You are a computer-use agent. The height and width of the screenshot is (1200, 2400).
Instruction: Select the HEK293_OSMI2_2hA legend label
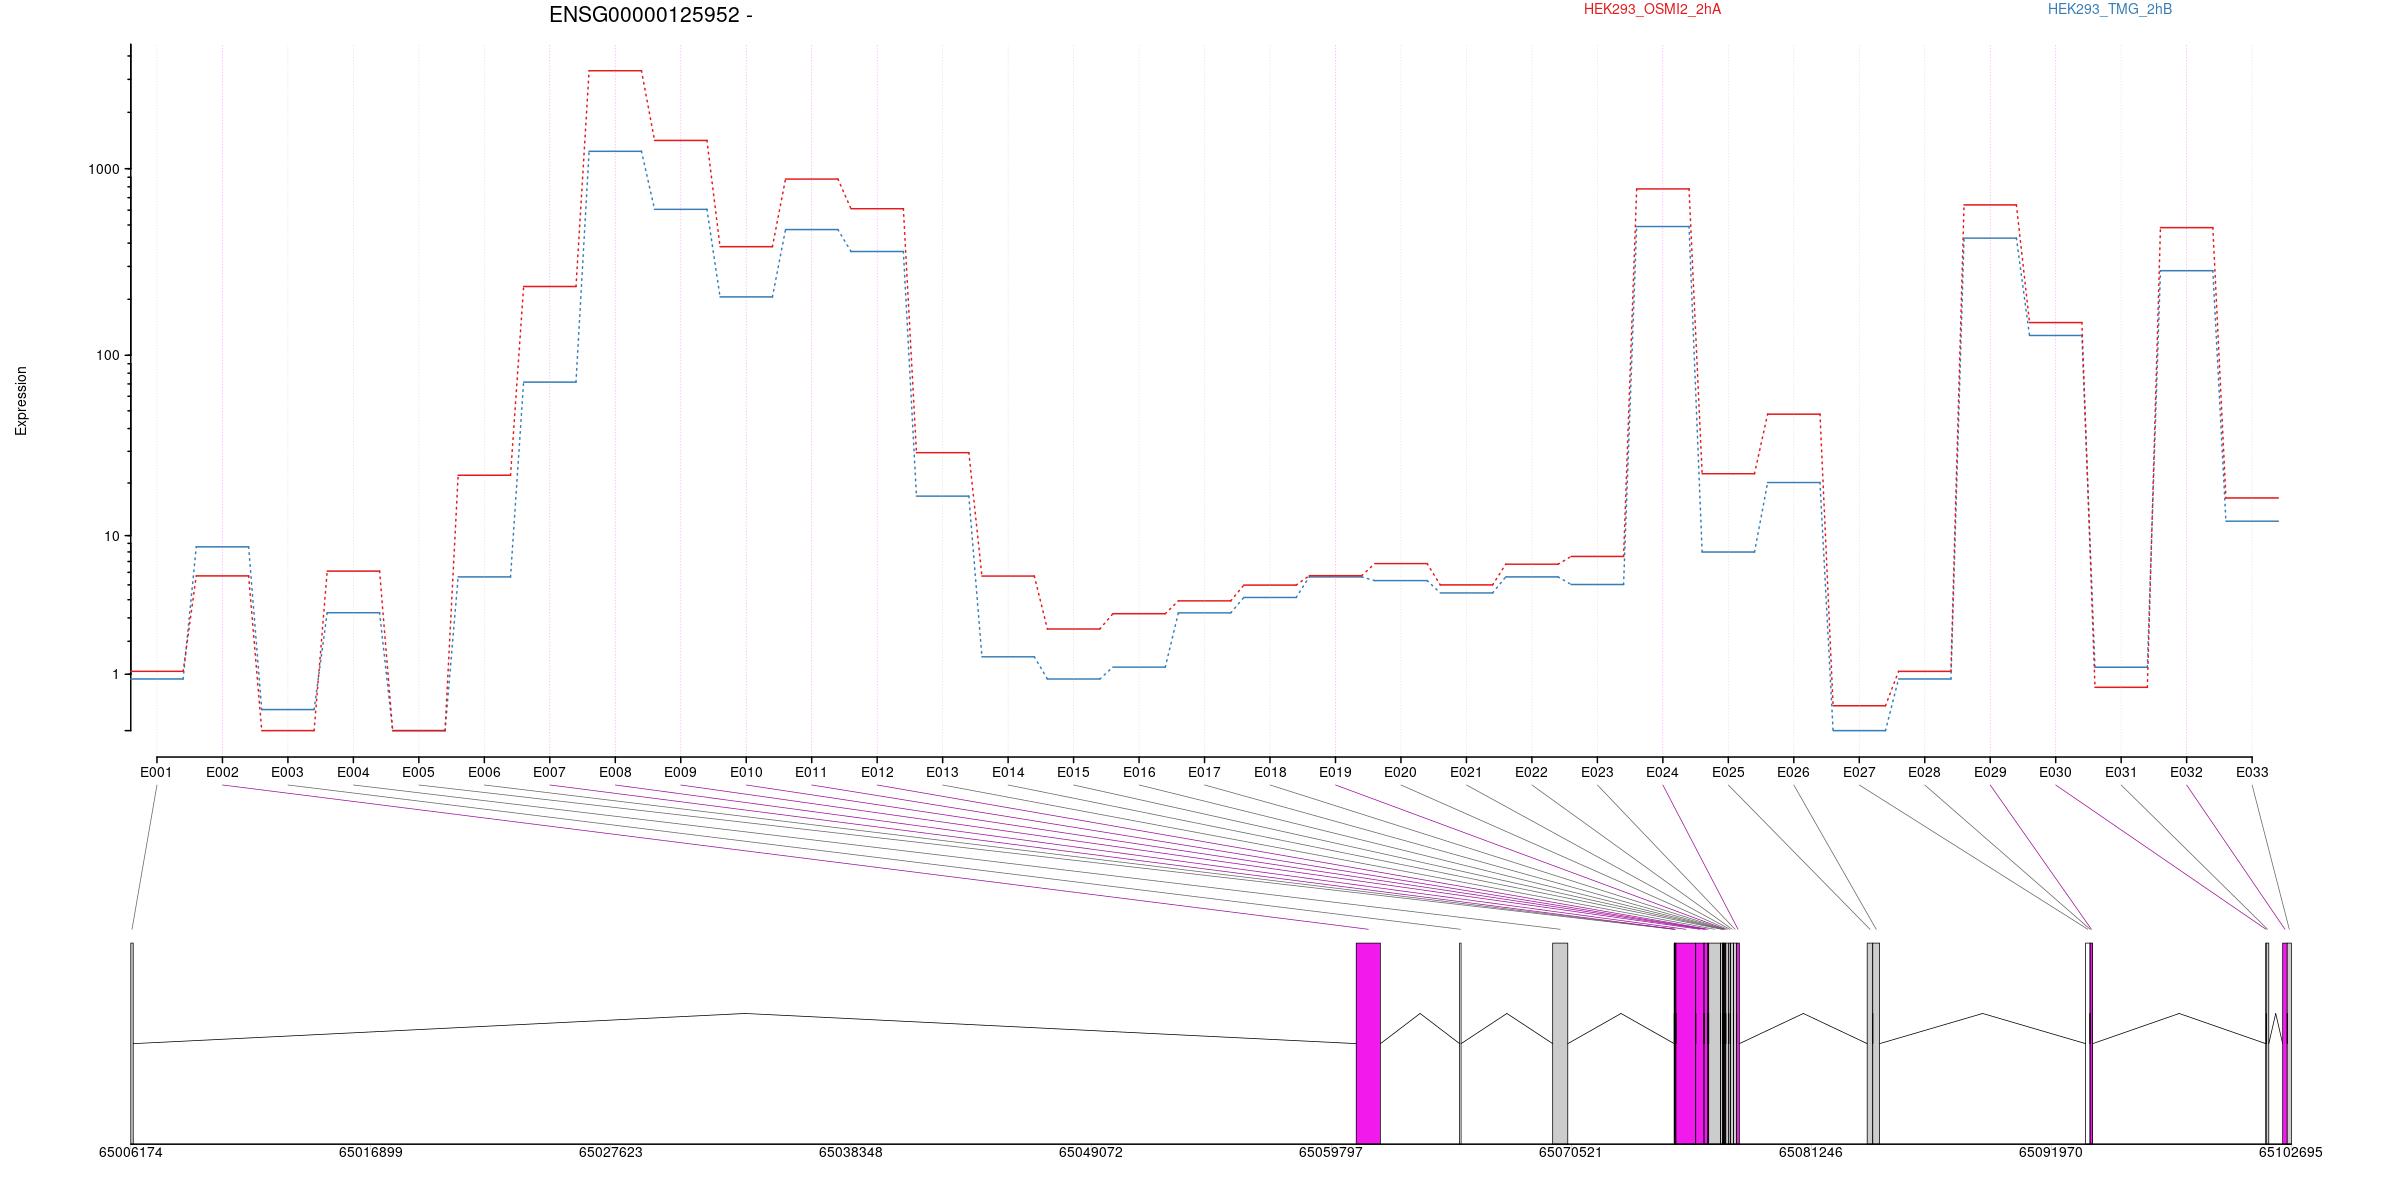click(1652, 9)
